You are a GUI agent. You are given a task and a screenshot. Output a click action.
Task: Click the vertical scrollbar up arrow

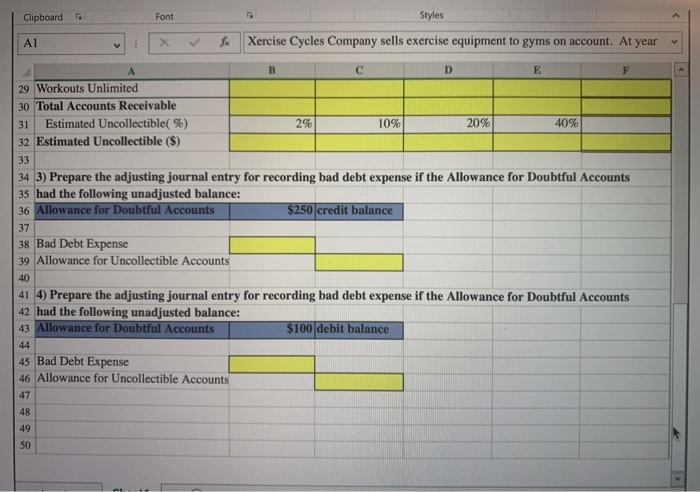(x=680, y=70)
